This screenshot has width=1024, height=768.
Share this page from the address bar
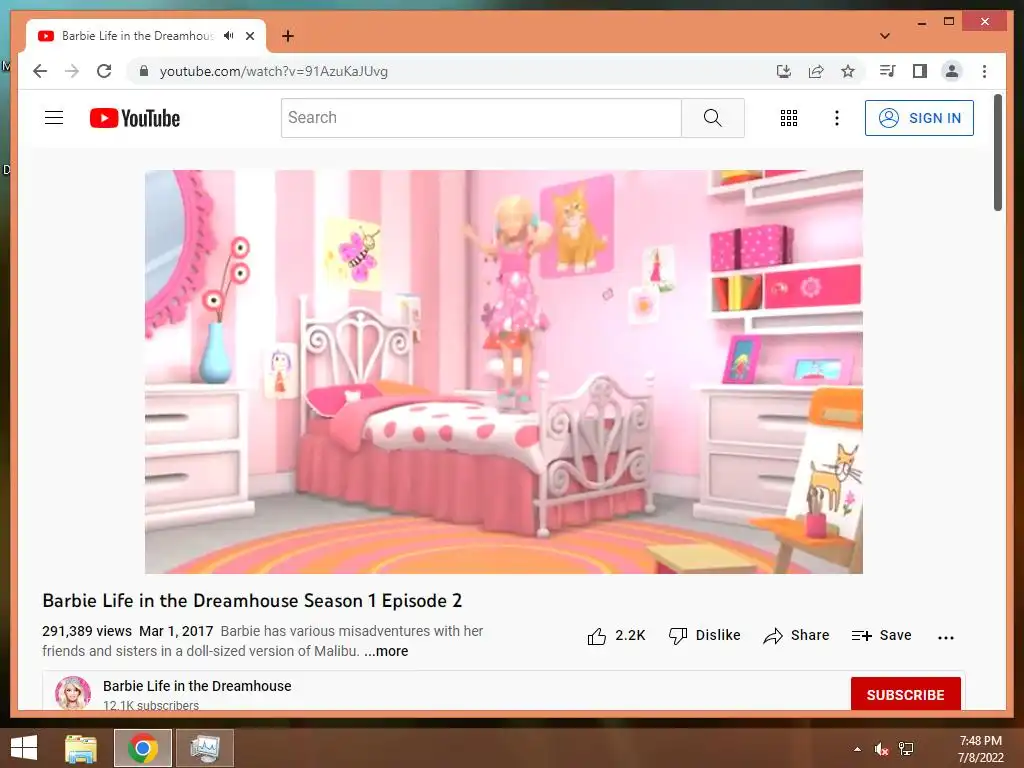click(816, 71)
